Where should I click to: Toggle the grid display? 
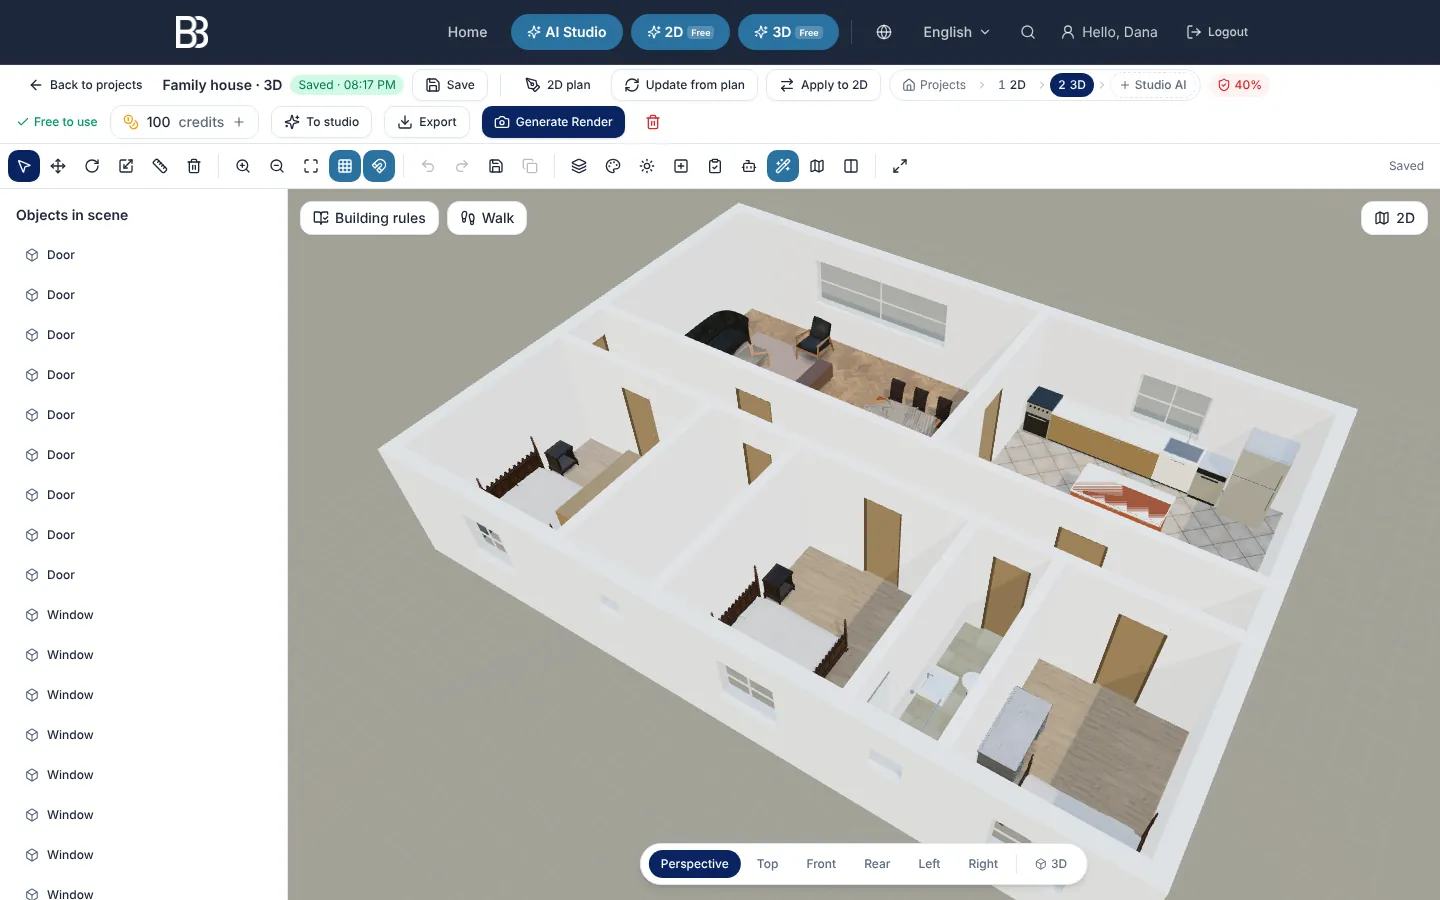(x=345, y=166)
